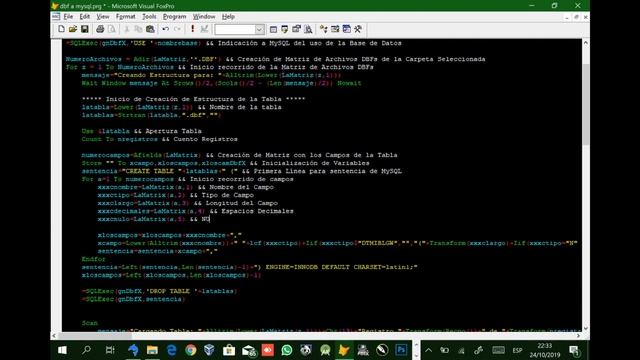640x360 pixels.
Task: Open the database selector dropdown in toolbar
Action: 259,29
